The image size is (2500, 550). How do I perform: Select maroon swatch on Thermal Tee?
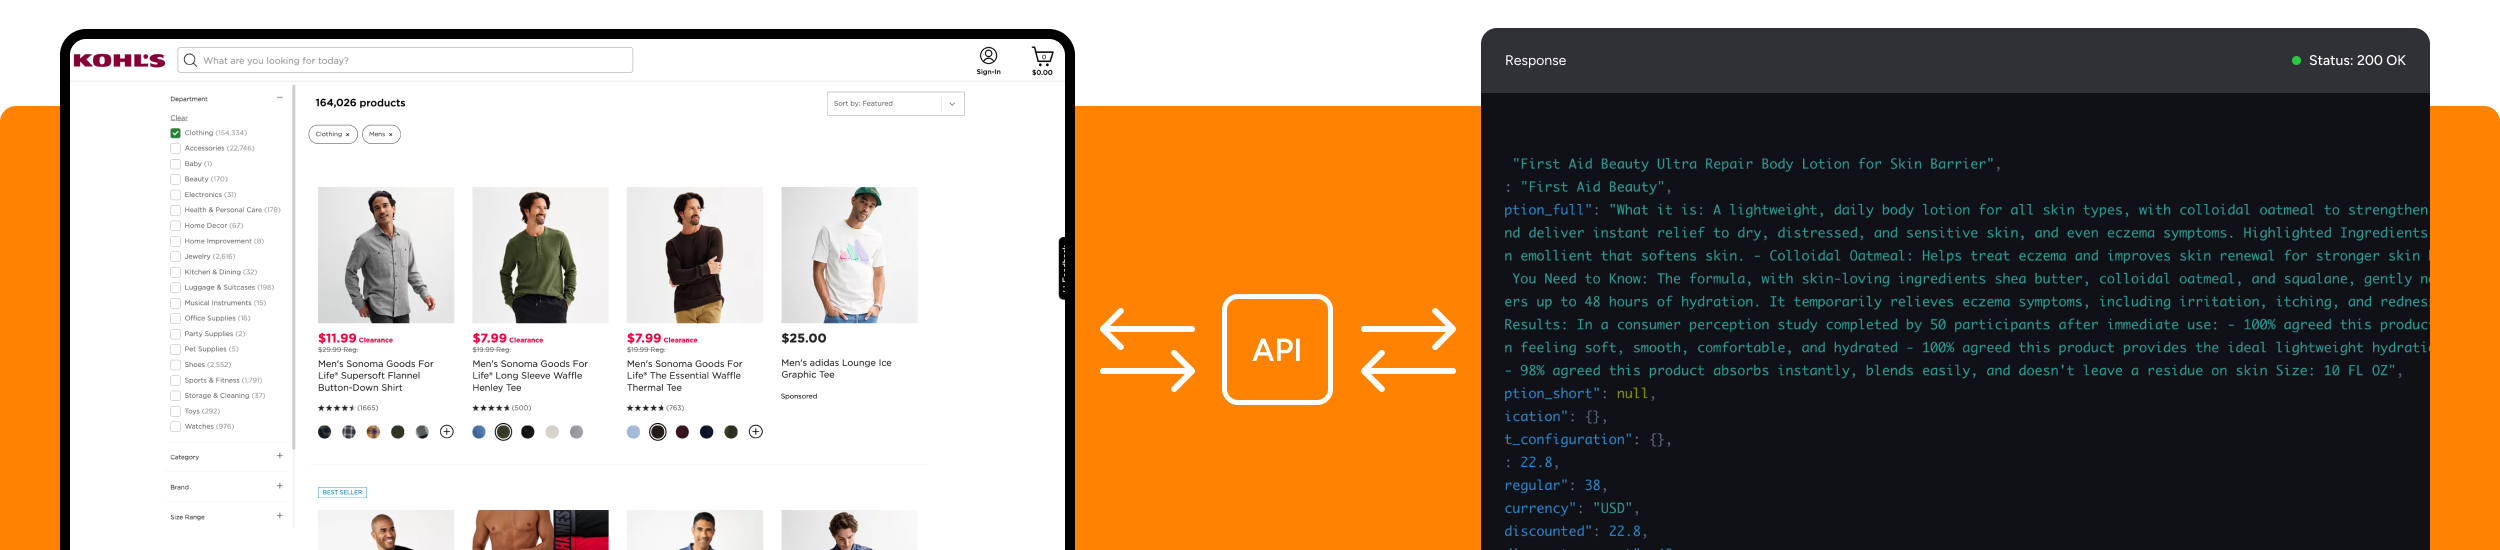point(682,432)
